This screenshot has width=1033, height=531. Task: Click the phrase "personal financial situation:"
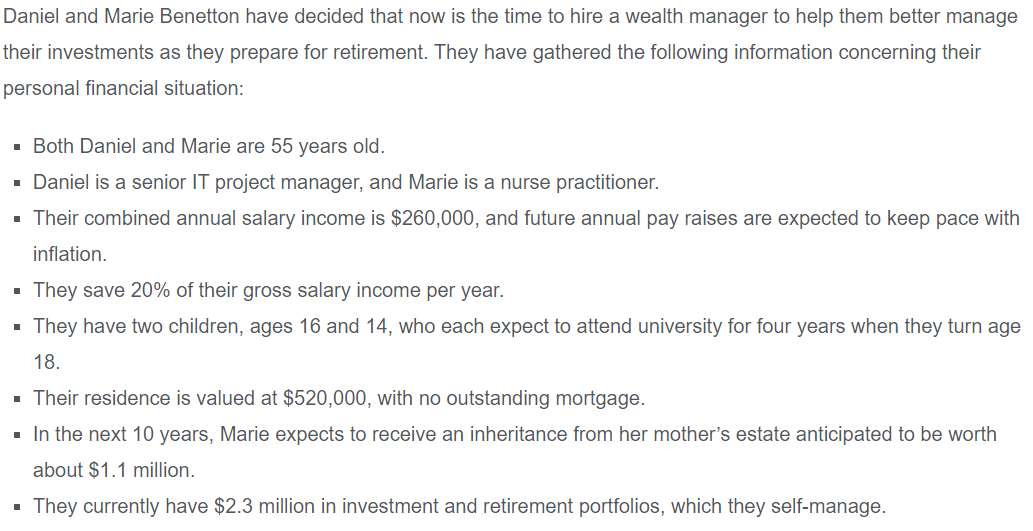(123, 88)
